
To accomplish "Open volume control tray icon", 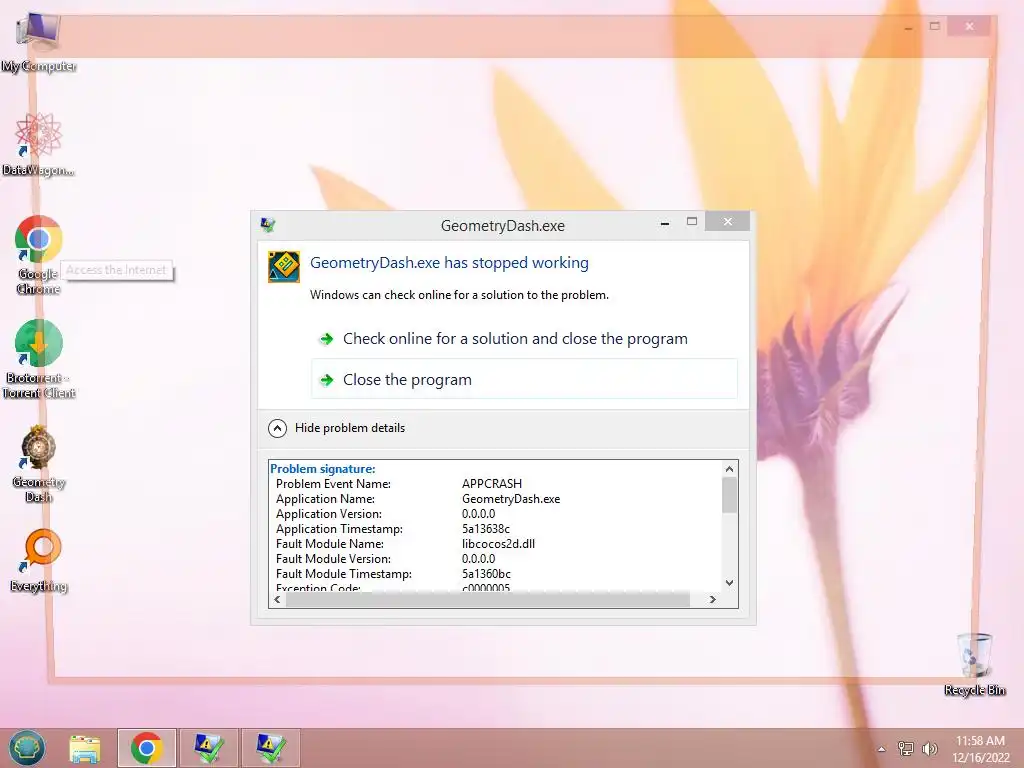I will pyautogui.click(x=929, y=748).
